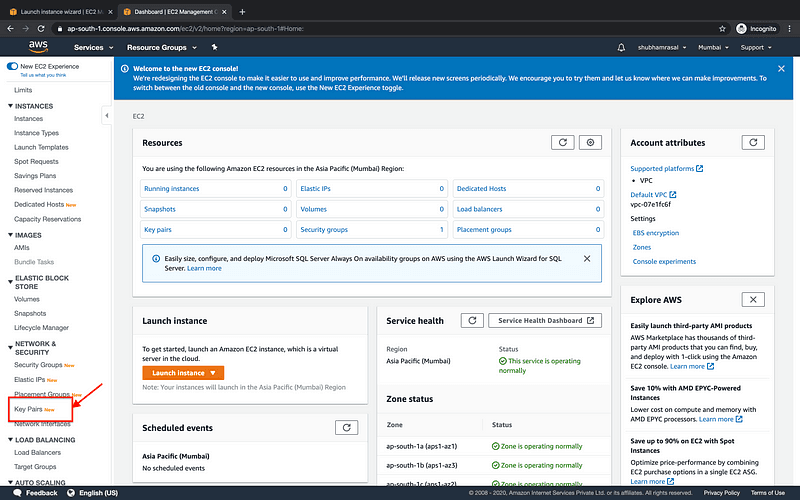Click Security groups resource link
The width and height of the screenshot is (800, 500).
pyautogui.click(x=324, y=230)
